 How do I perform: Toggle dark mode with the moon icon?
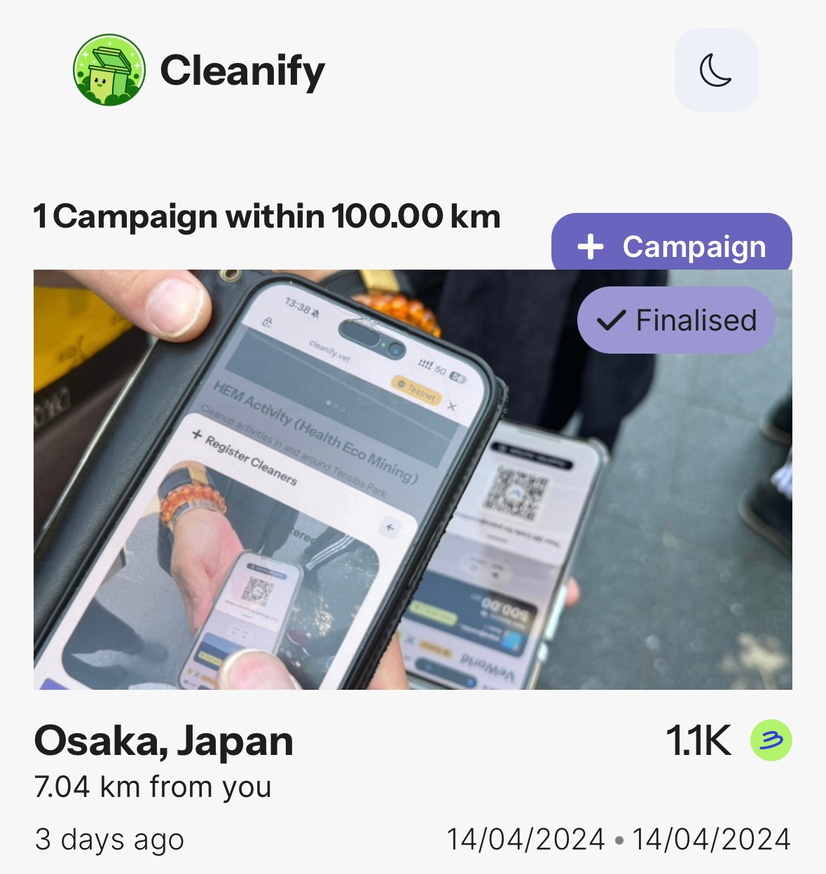tap(716, 70)
